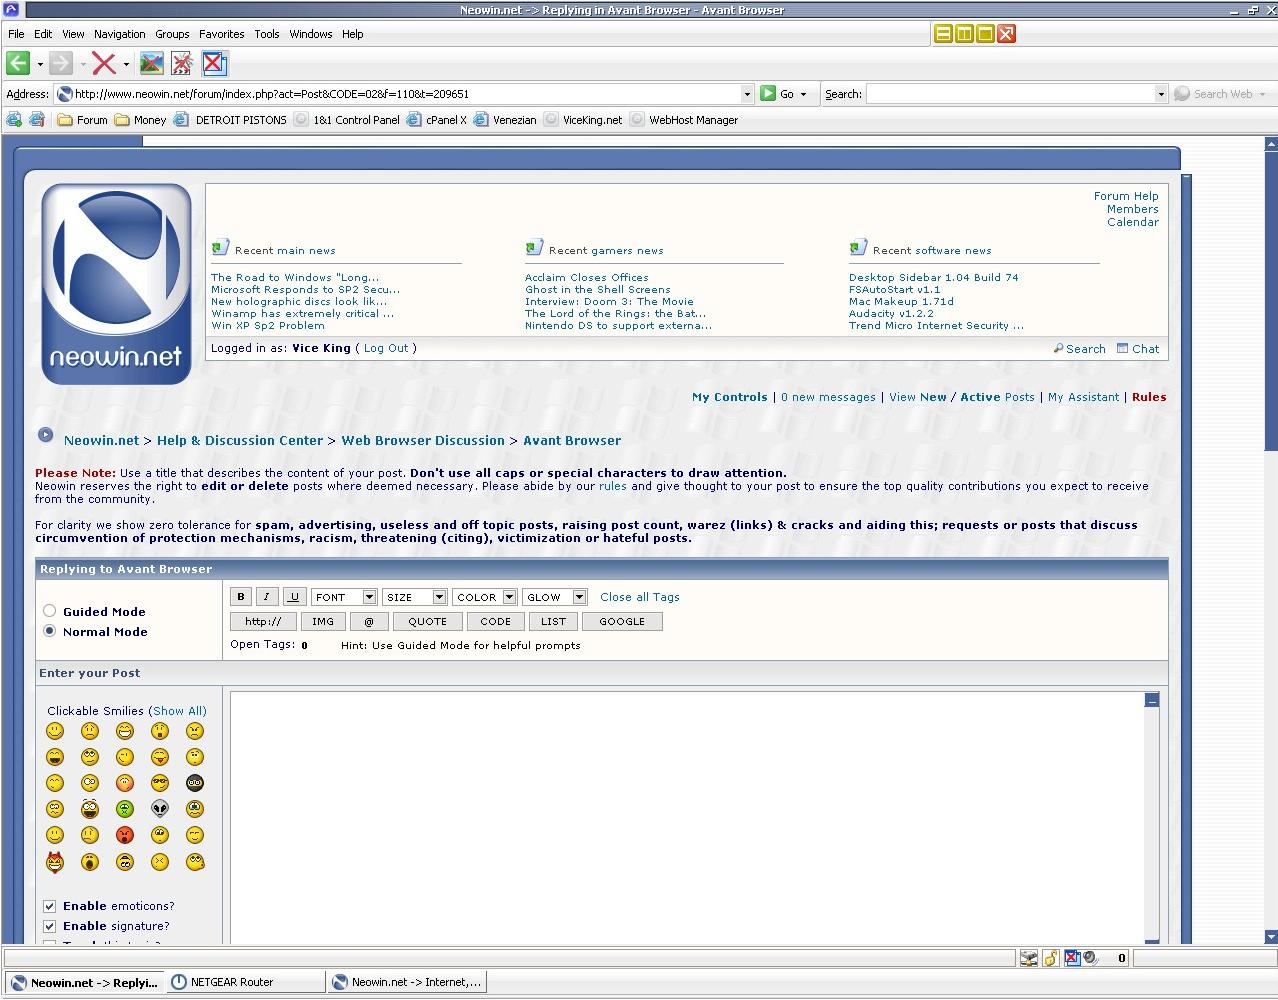Click the IMG tag button
Image resolution: width=1278 pixels, height=1000 pixels.
click(x=322, y=621)
